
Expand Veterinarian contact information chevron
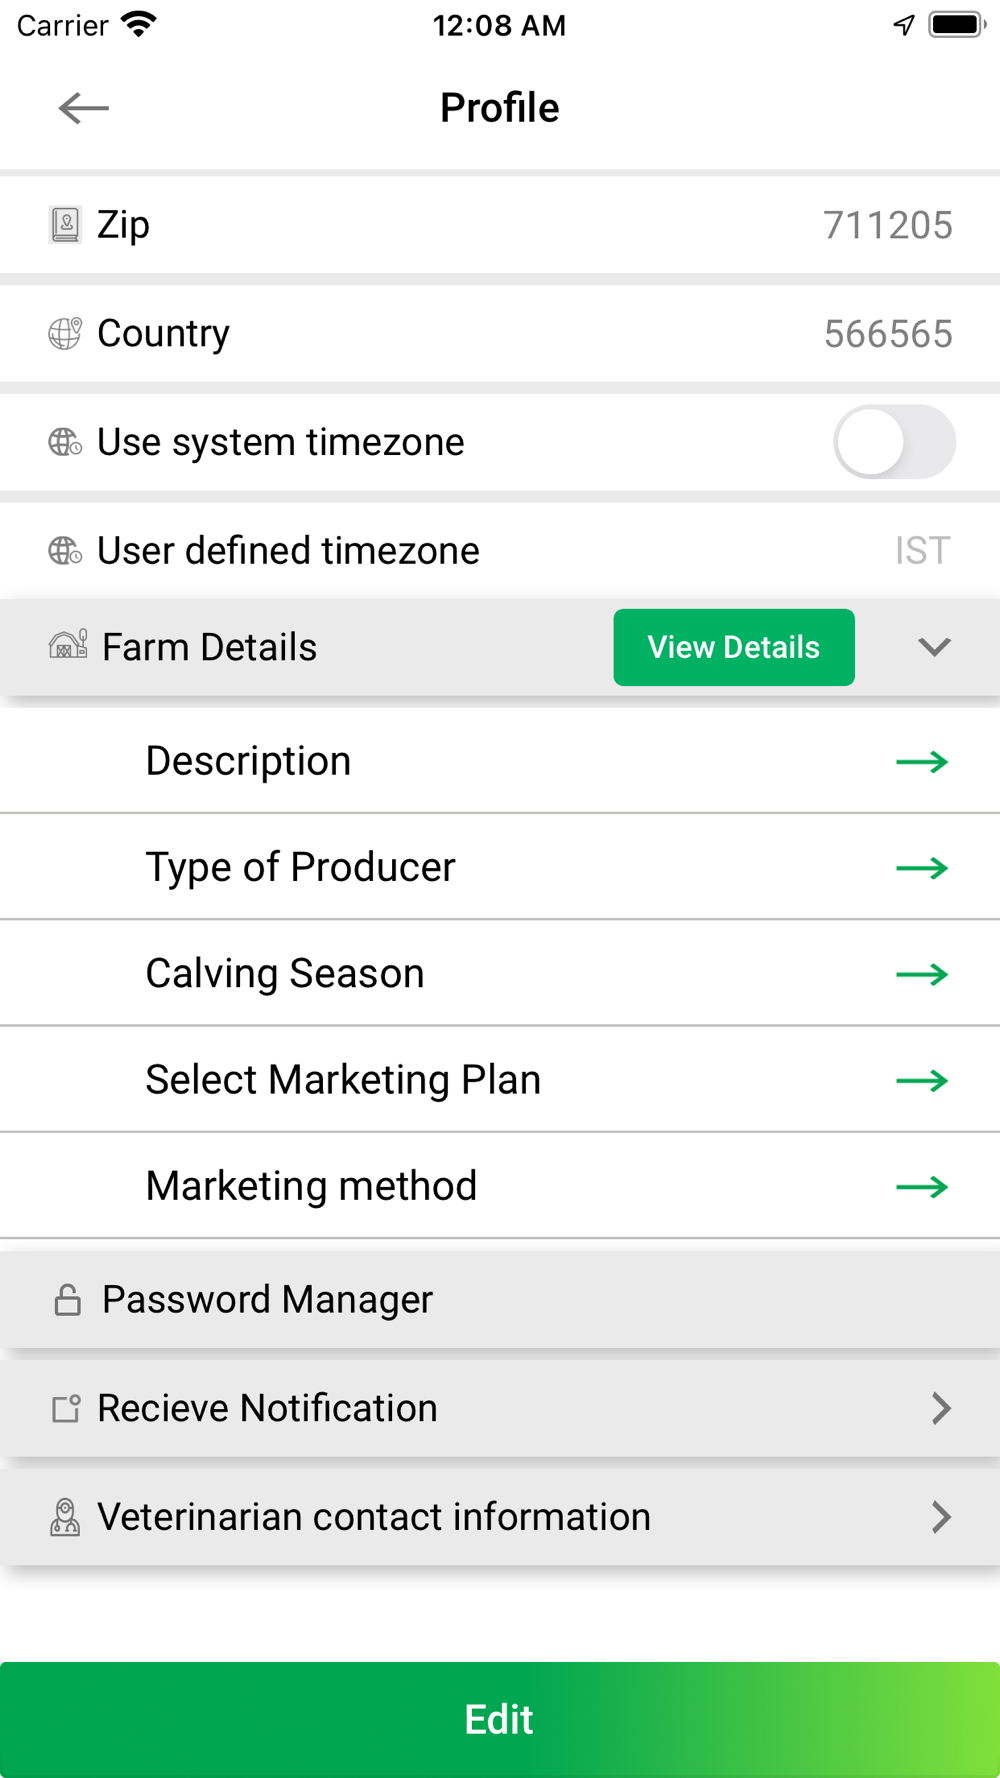point(940,1517)
